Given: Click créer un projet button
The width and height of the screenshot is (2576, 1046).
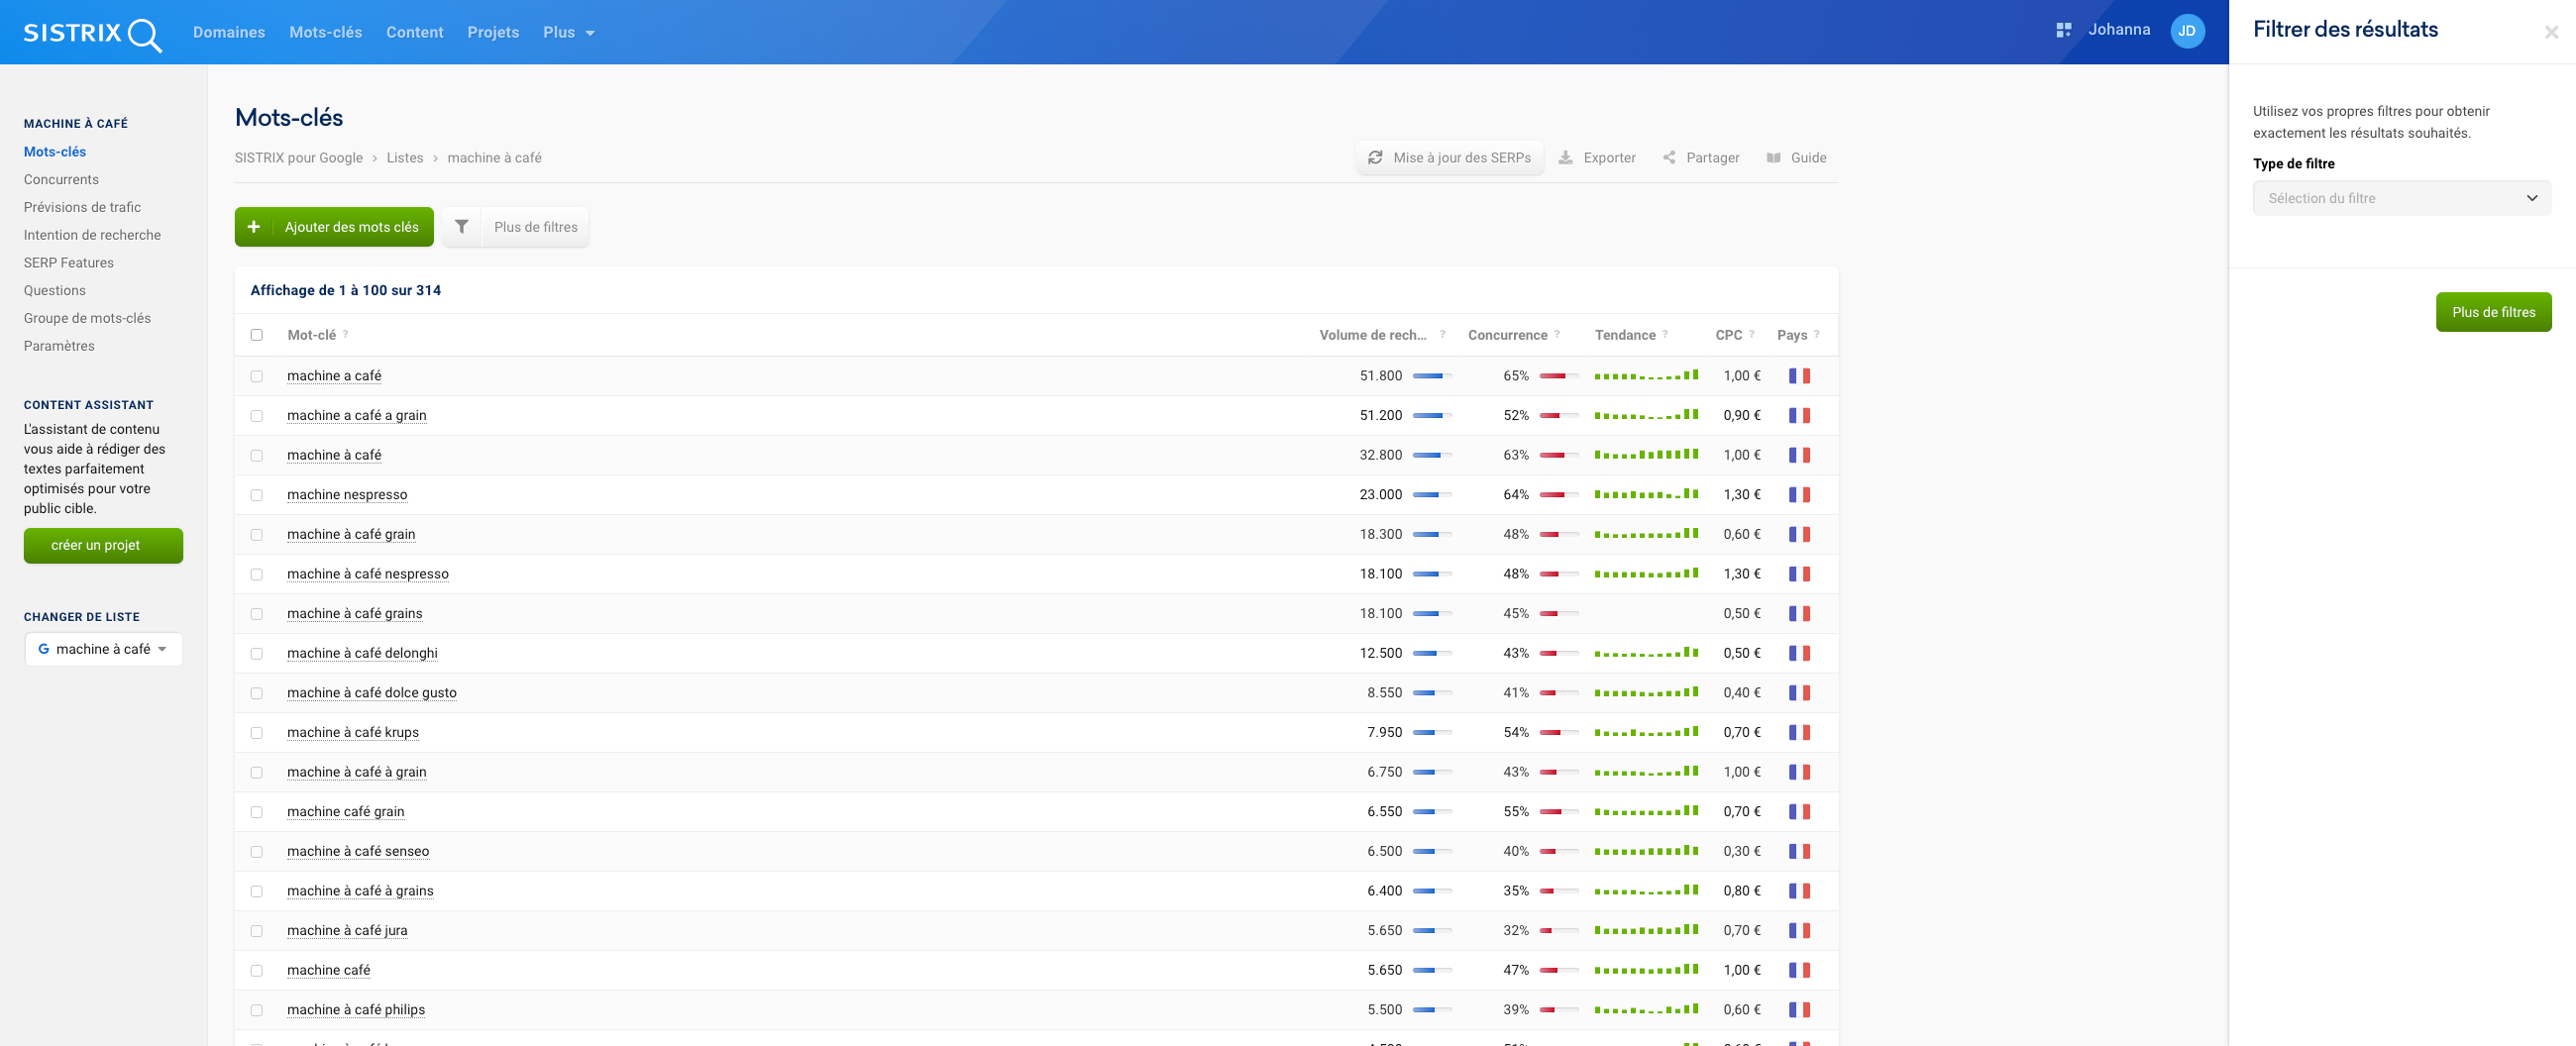Looking at the screenshot, I should [103, 545].
